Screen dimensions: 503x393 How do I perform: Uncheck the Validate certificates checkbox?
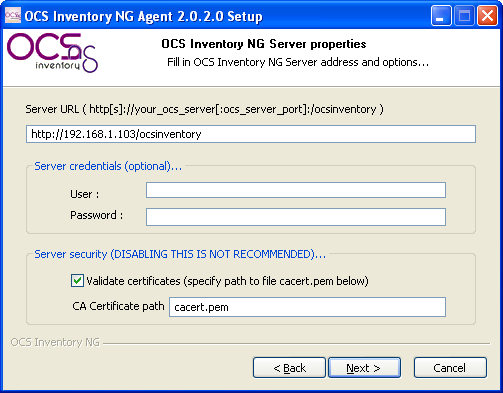(x=77, y=281)
